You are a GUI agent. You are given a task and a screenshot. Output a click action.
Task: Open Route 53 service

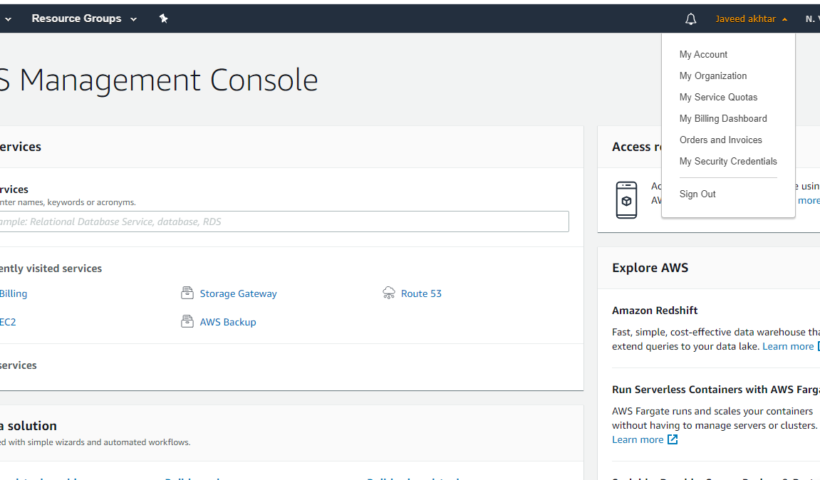(421, 293)
